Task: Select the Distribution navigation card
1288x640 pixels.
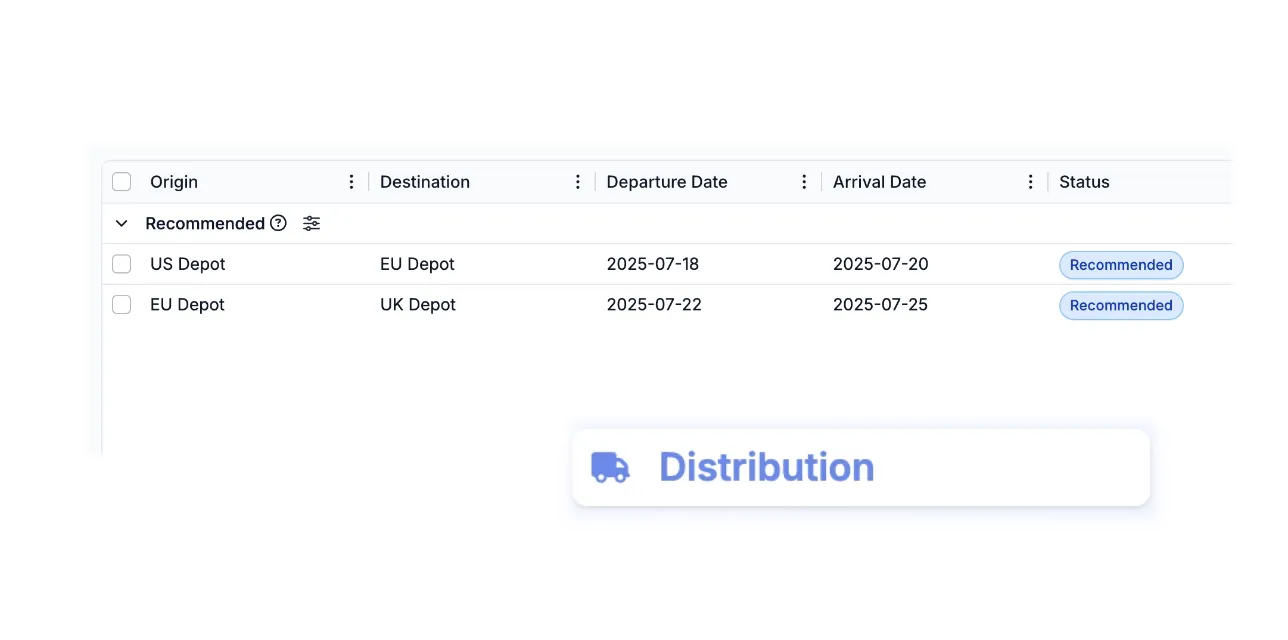Action: click(861, 467)
